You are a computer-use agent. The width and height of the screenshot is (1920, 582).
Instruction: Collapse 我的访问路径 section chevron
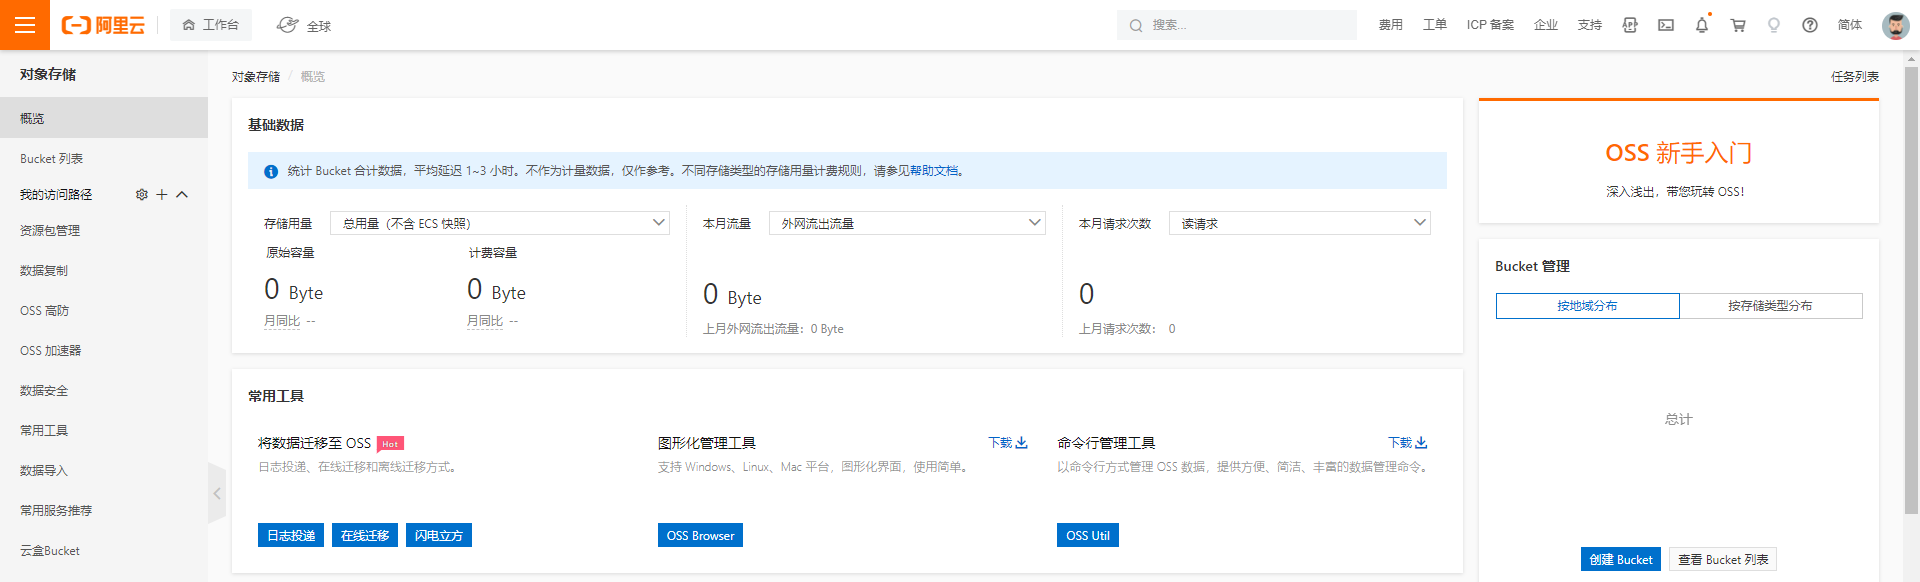(x=182, y=194)
